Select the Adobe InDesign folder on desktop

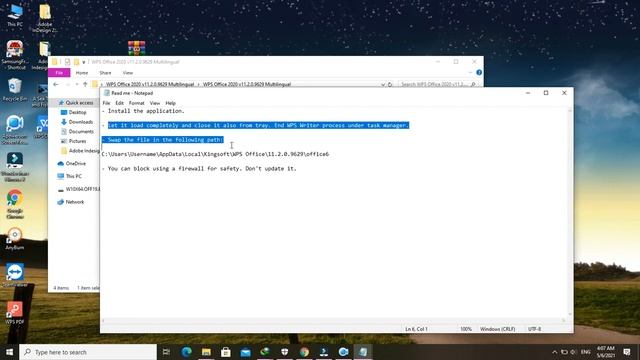coord(44,18)
